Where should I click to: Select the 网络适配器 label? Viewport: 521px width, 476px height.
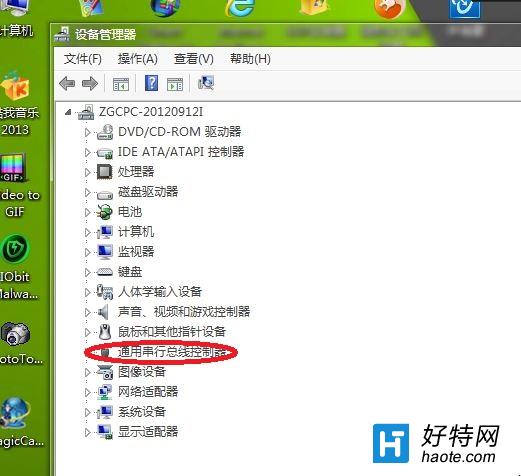(148, 392)
